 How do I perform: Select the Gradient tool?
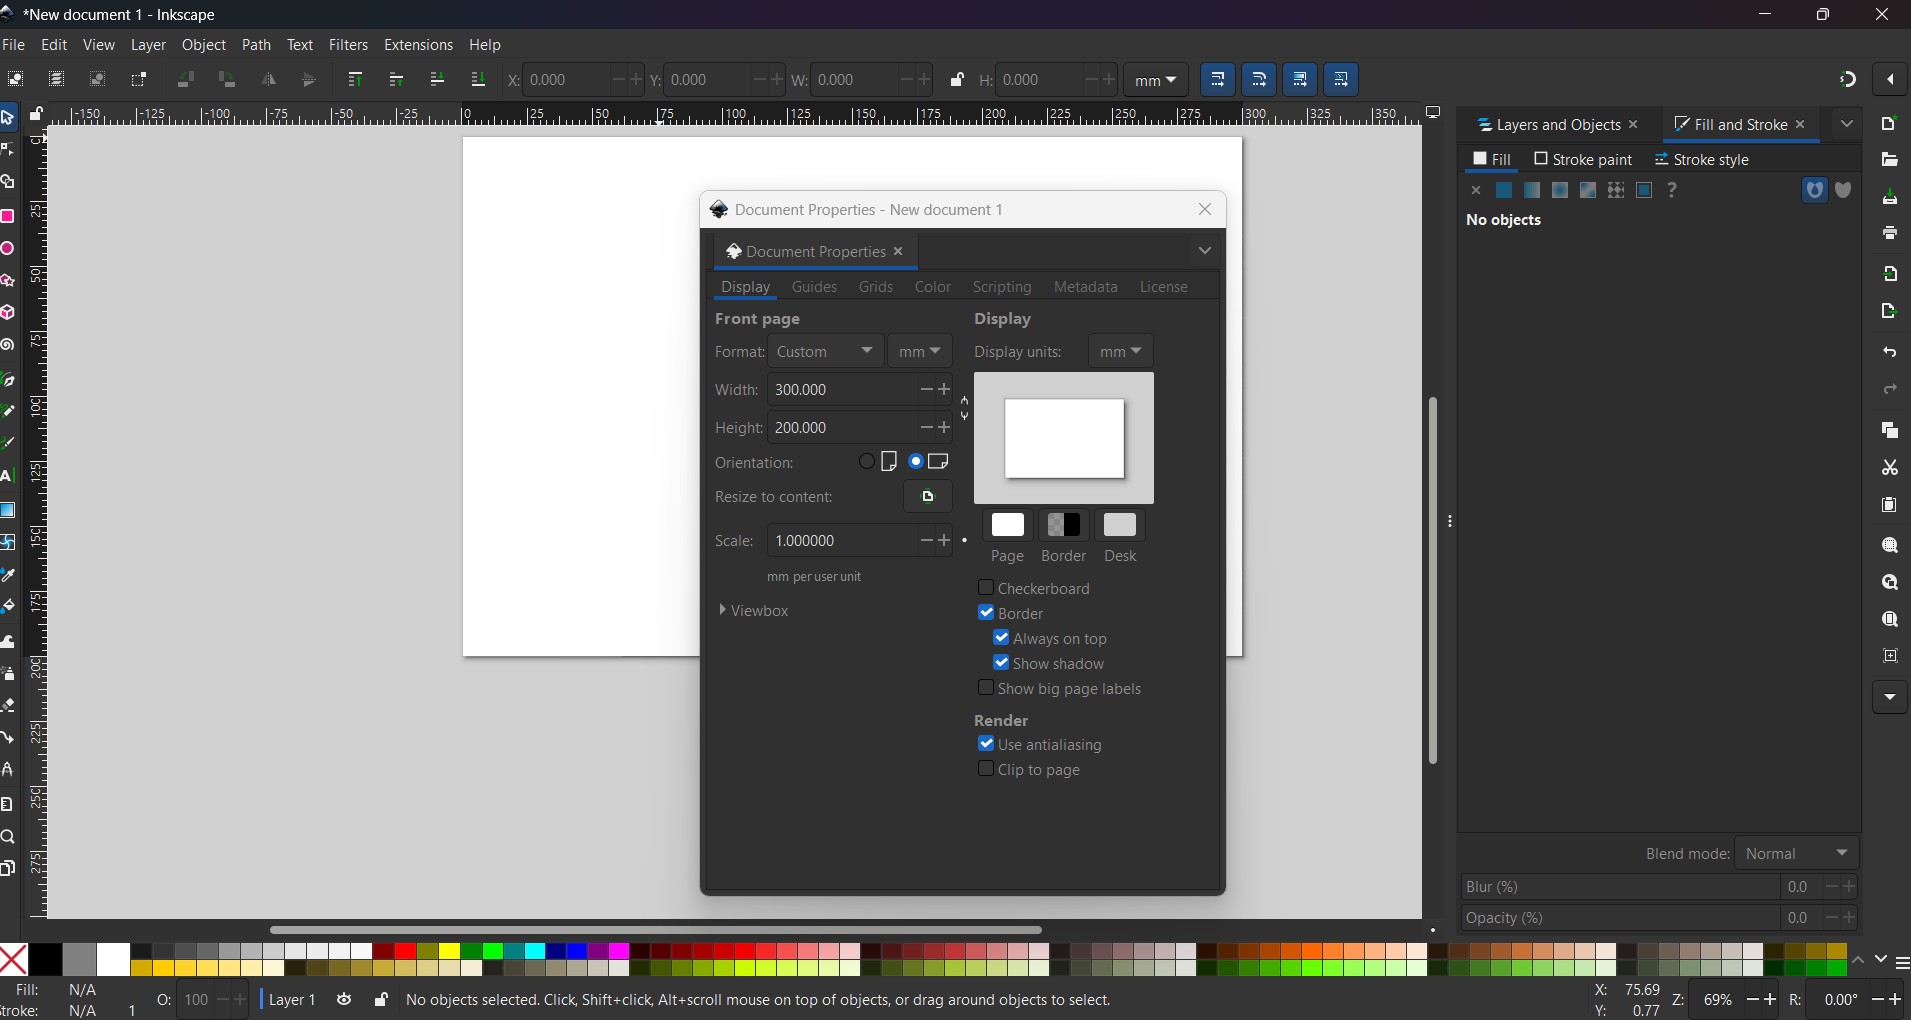pos(8,510)
